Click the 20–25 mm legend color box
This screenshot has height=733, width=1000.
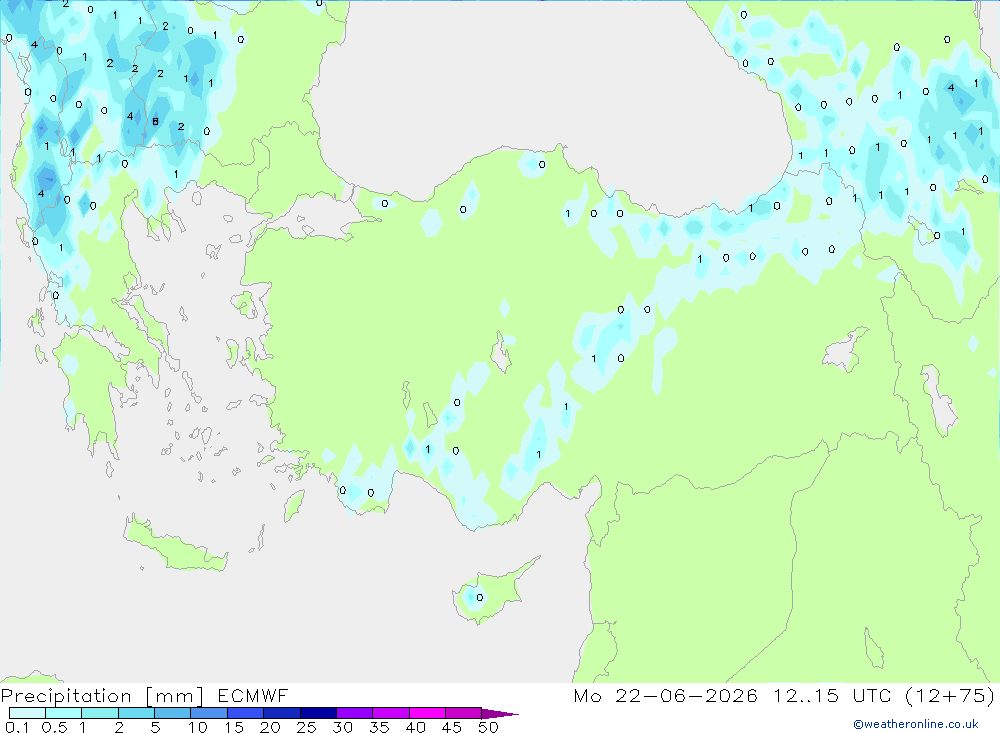click(281, 713)
